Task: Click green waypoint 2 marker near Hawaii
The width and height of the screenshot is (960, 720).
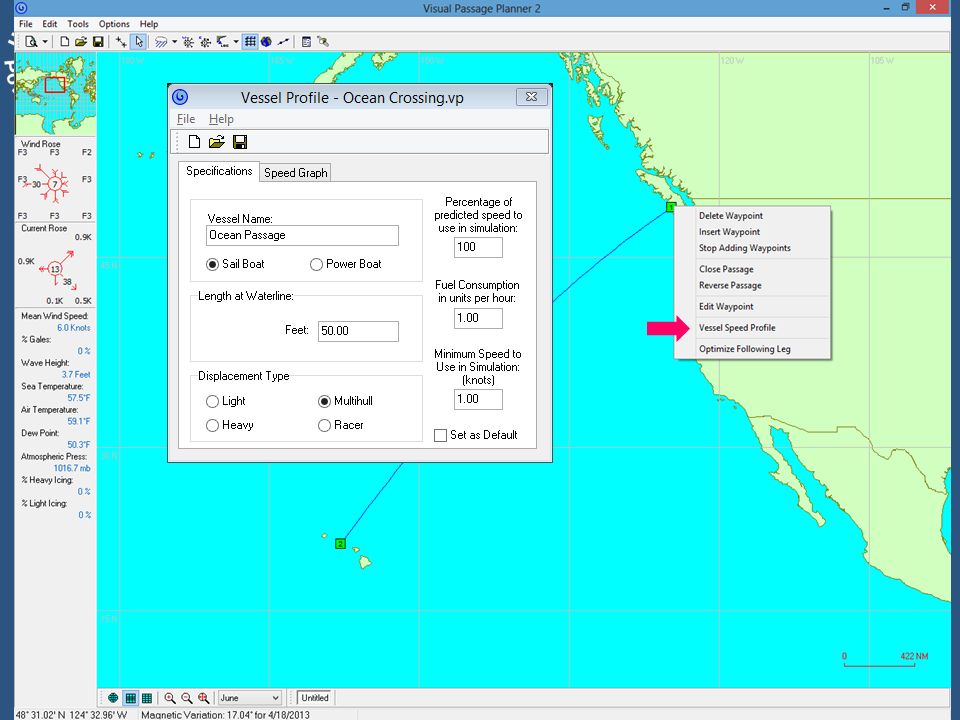Action: point(340,544)
